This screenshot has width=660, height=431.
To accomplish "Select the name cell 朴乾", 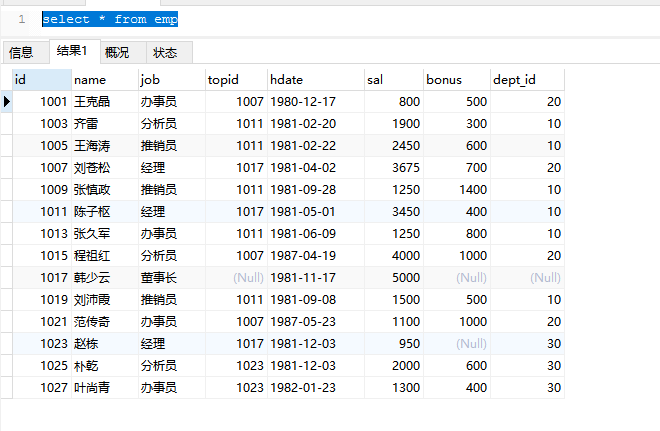I will point(105,365).
